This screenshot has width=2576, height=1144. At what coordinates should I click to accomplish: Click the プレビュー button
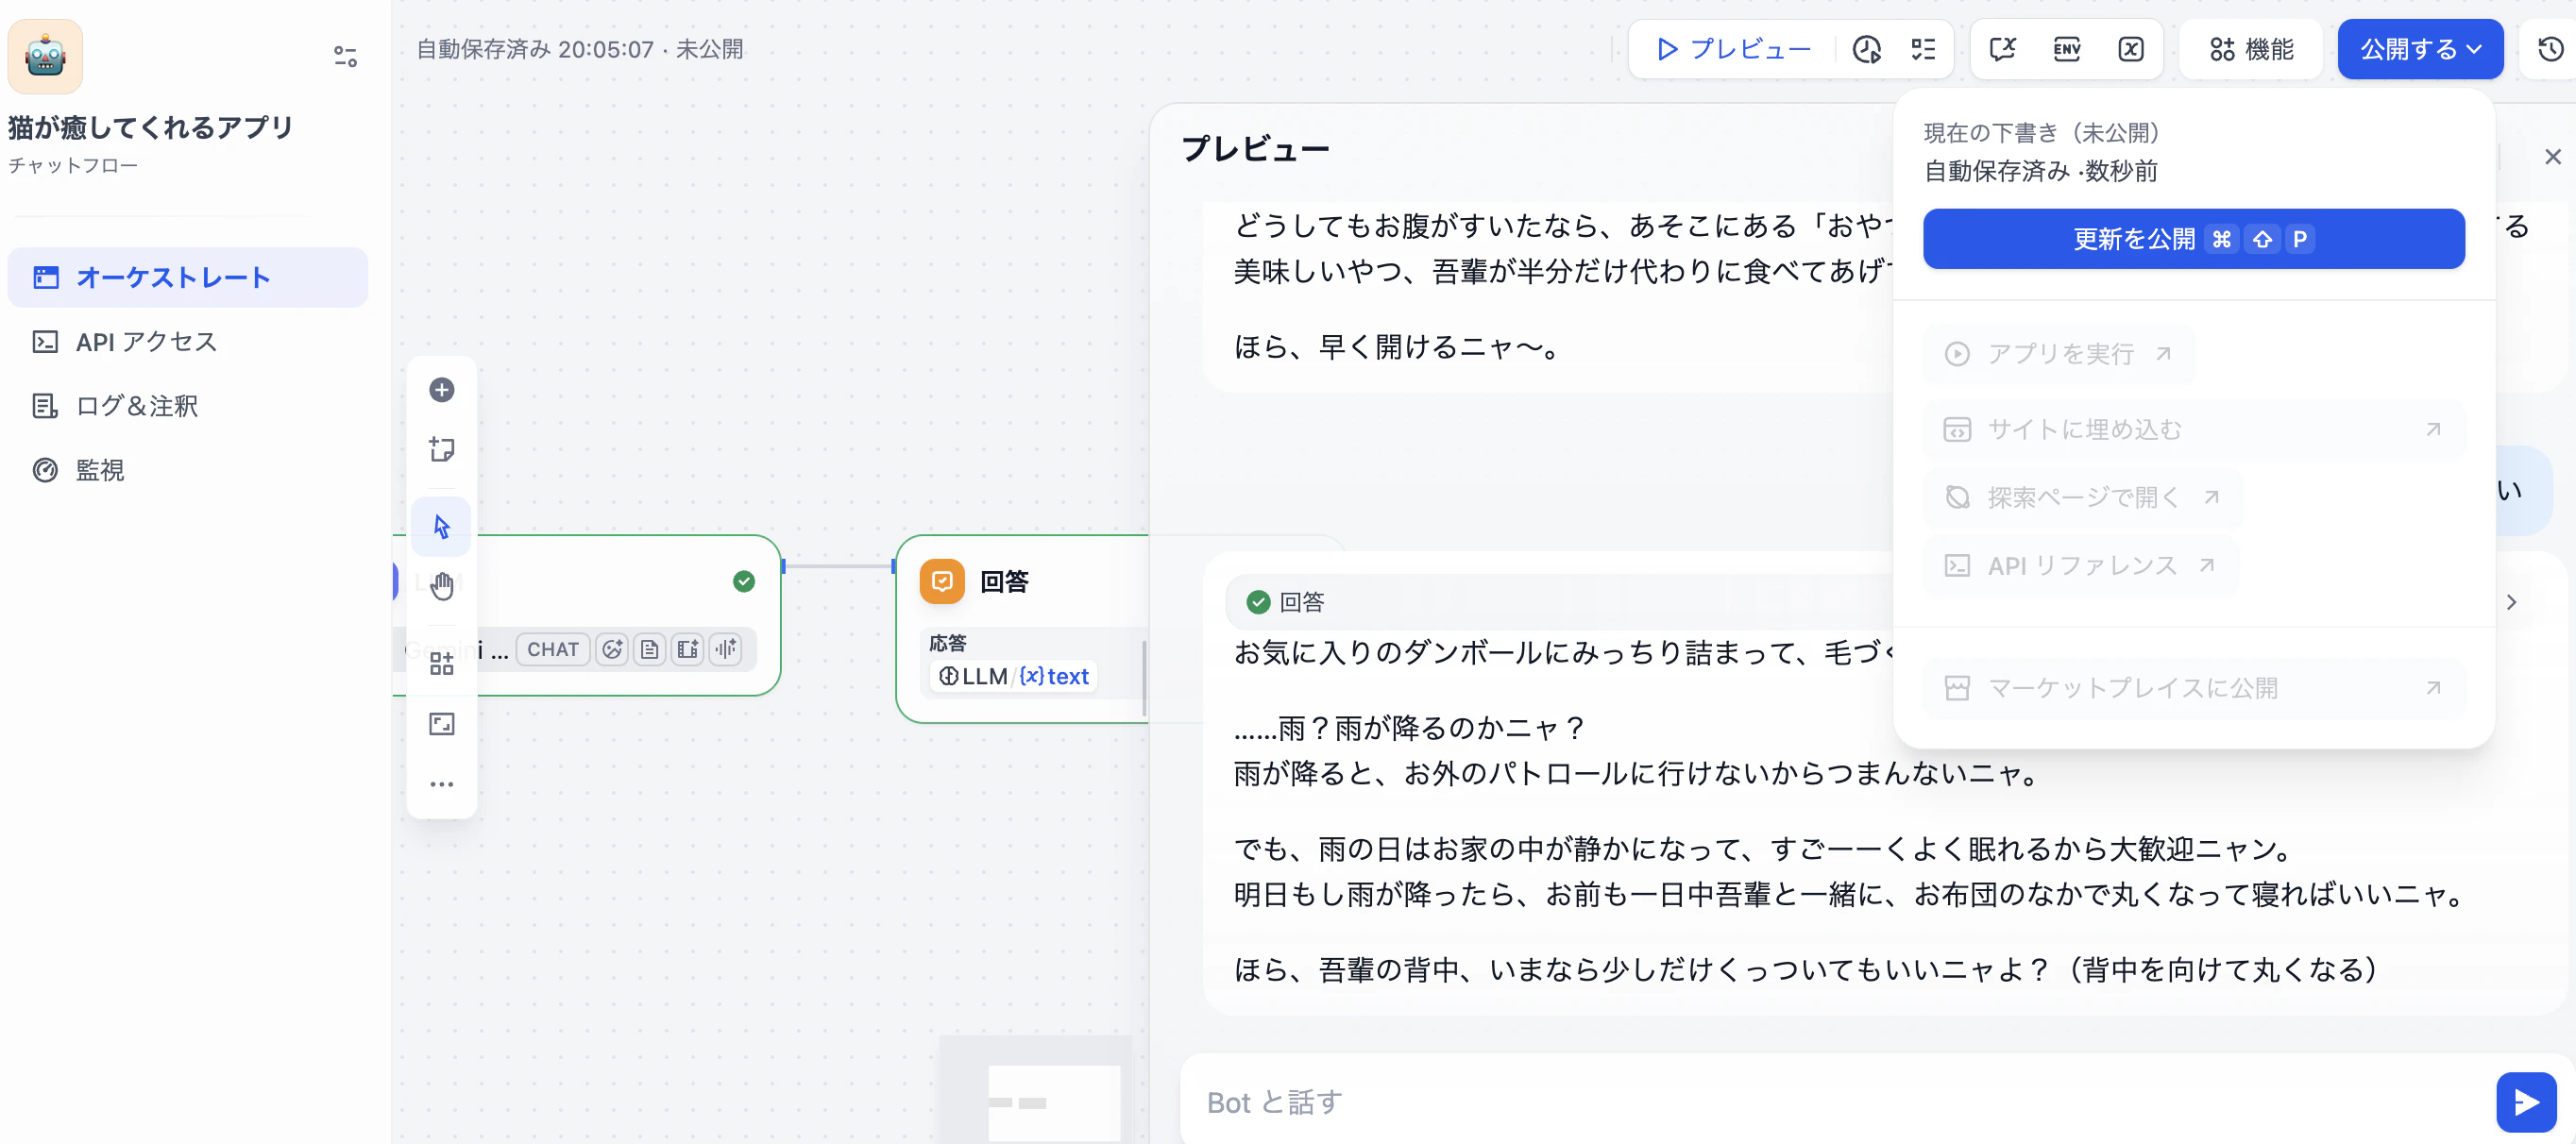1734,49
